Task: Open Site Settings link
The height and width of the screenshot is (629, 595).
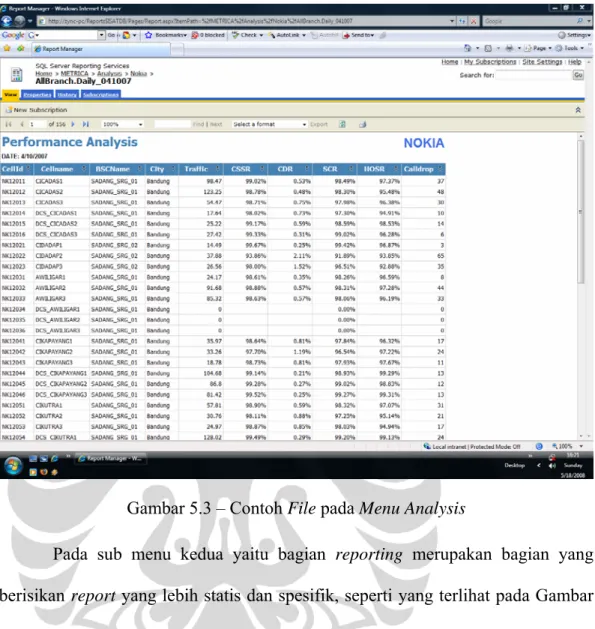Action: pos(542,62)
